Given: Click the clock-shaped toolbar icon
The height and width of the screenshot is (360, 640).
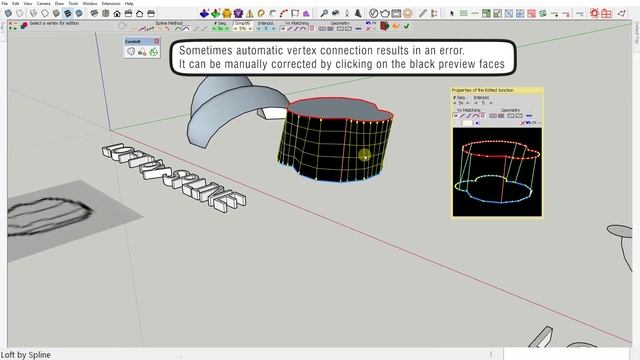Looking at the screenshot, I should 373,13.
